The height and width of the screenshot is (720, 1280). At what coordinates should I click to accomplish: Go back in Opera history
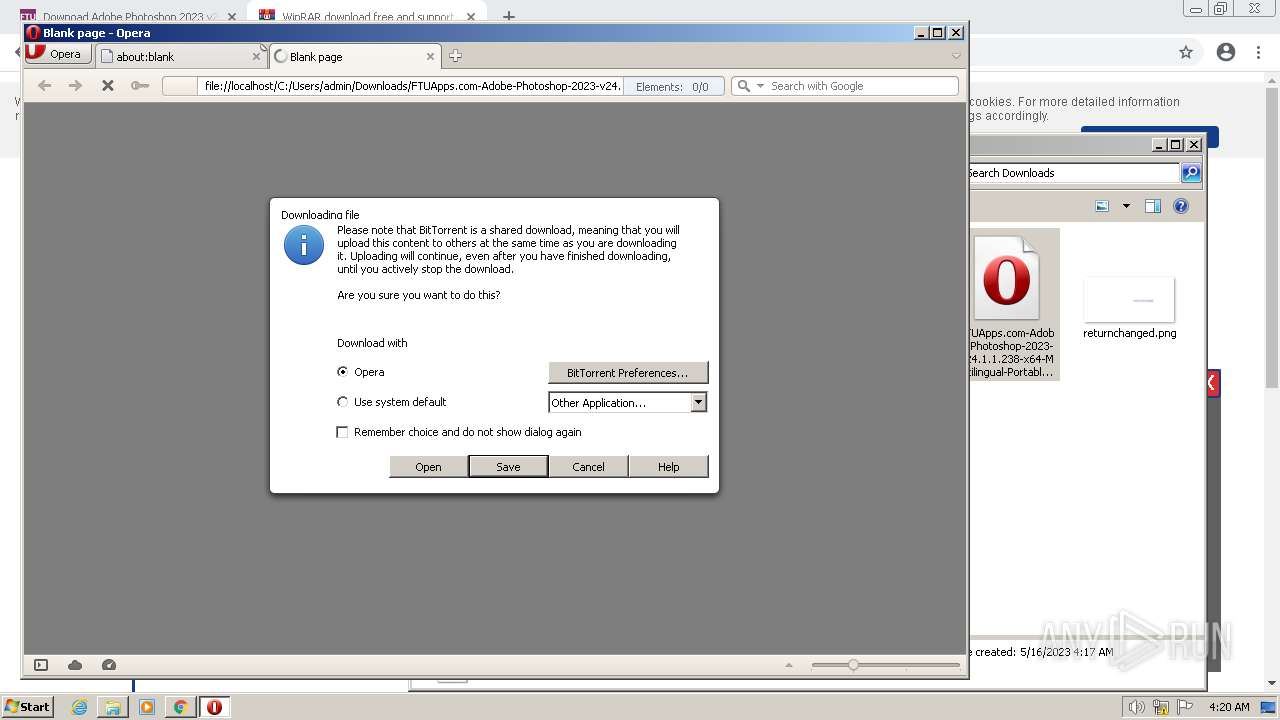click(x=44, y=86)
